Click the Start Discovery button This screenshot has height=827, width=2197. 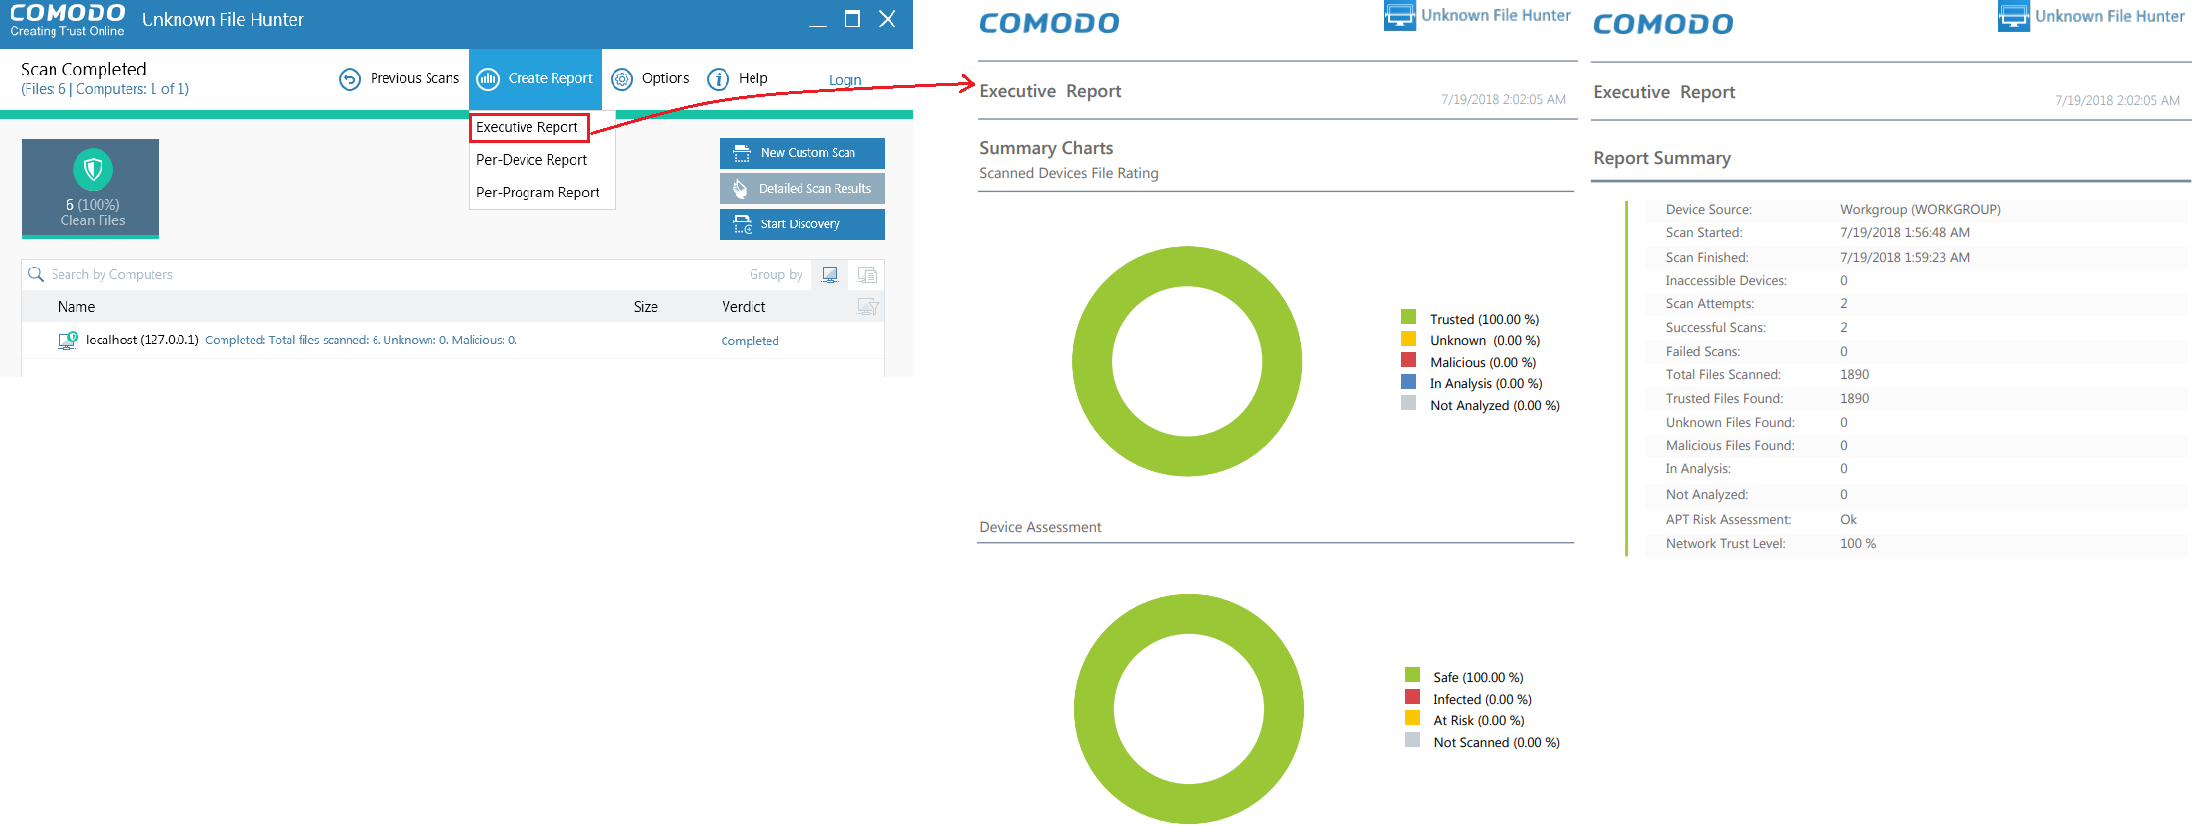pos(802,224)
